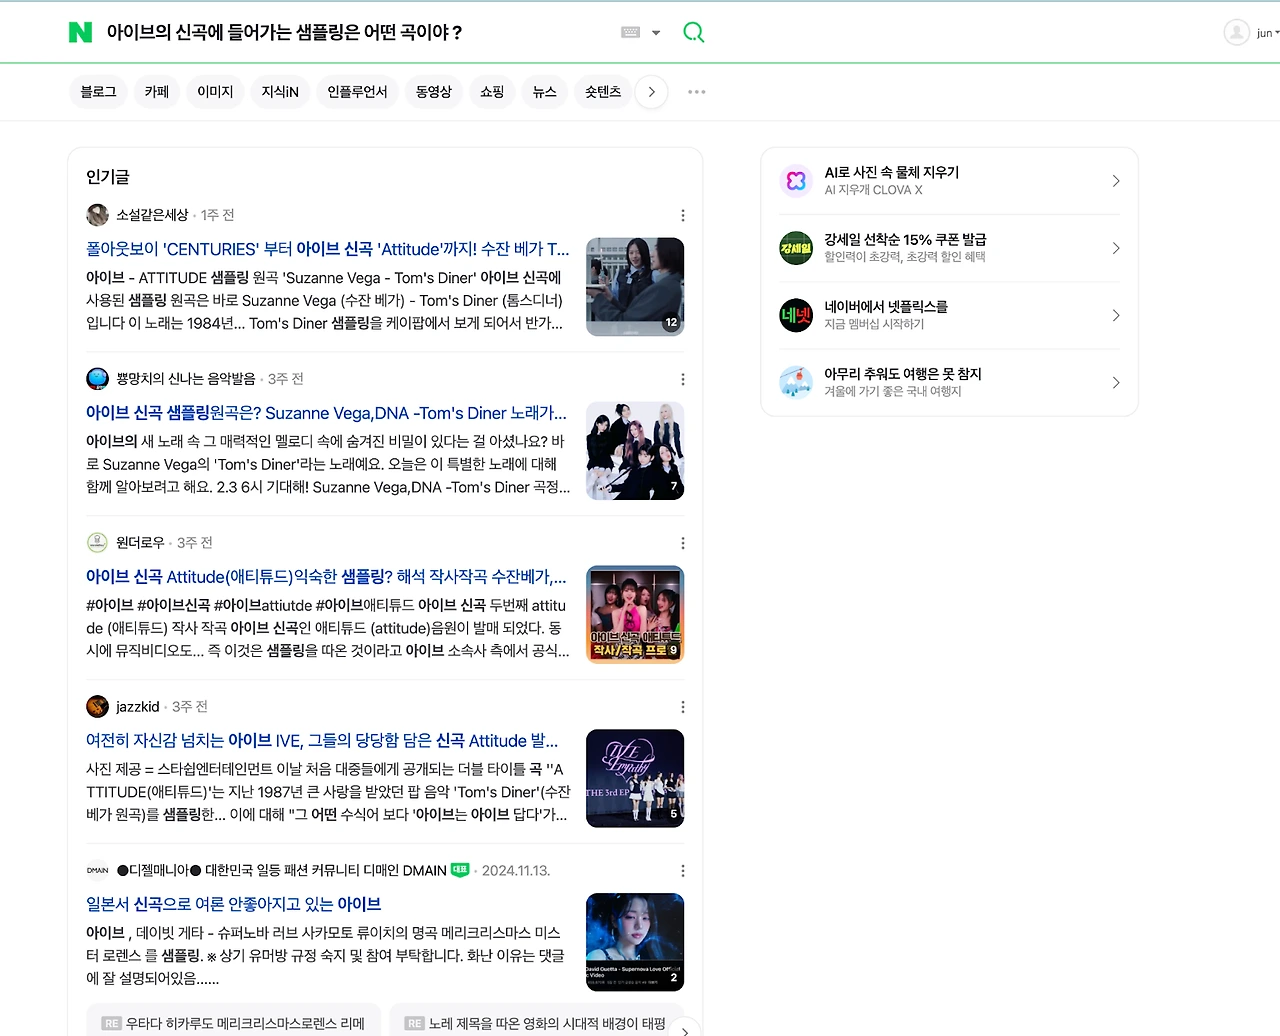Expand the winter travel row chevron
The width and height of the screenshot is (1280, 1036).
click(x=1116, y=382)
